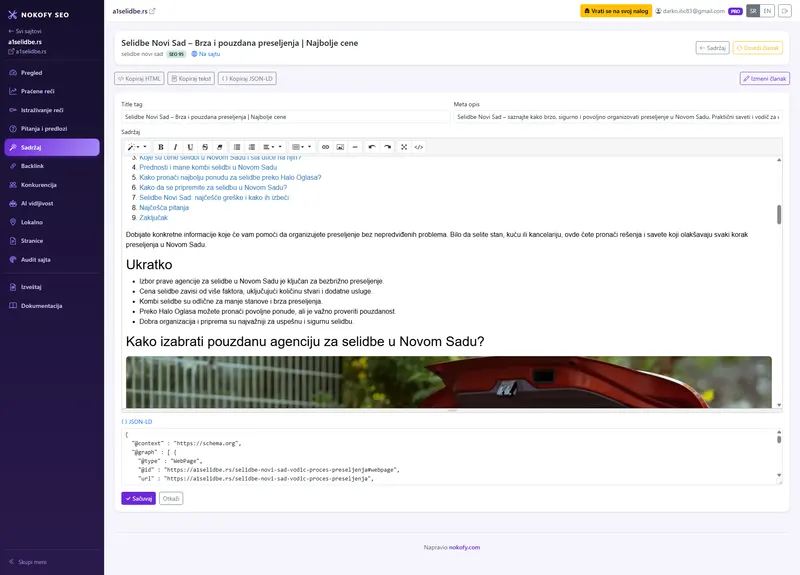Open Praćene reči in the sidebar
This screenshot has width=800, height=575.
pyautogui.click(x=52, y=91)
